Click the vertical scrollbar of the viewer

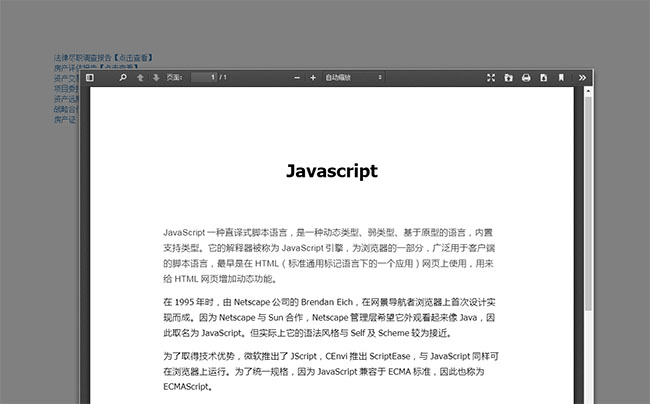pos(588,200)
